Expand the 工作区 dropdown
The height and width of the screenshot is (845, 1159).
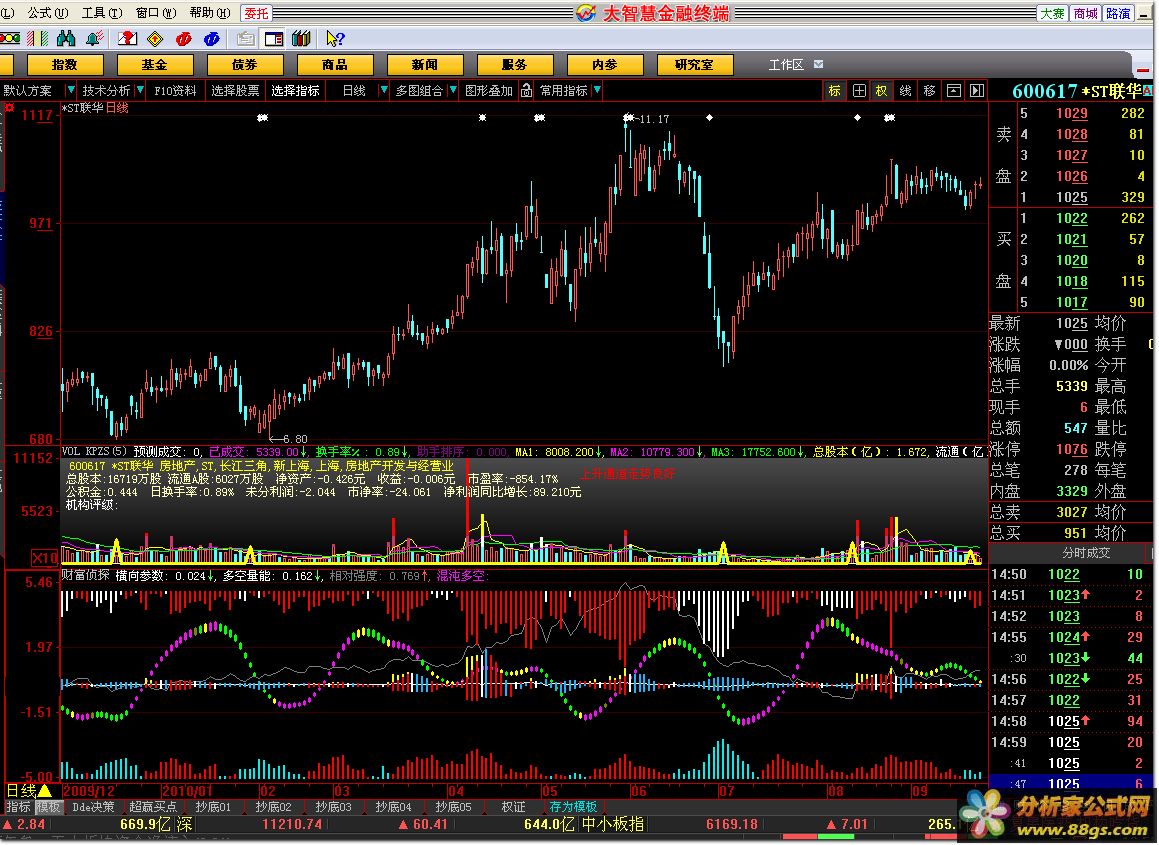818,64
